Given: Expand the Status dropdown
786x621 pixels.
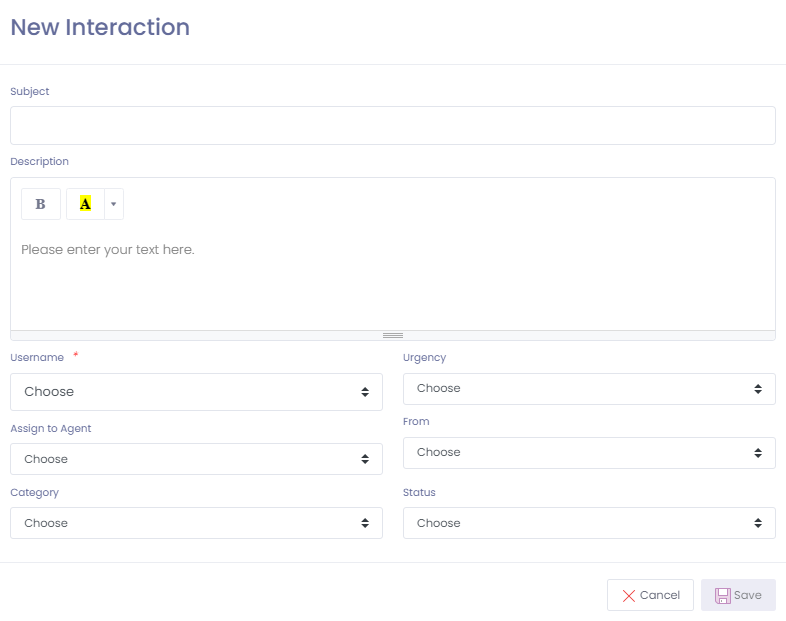Looking at the screenshot, I should point(589,523).
